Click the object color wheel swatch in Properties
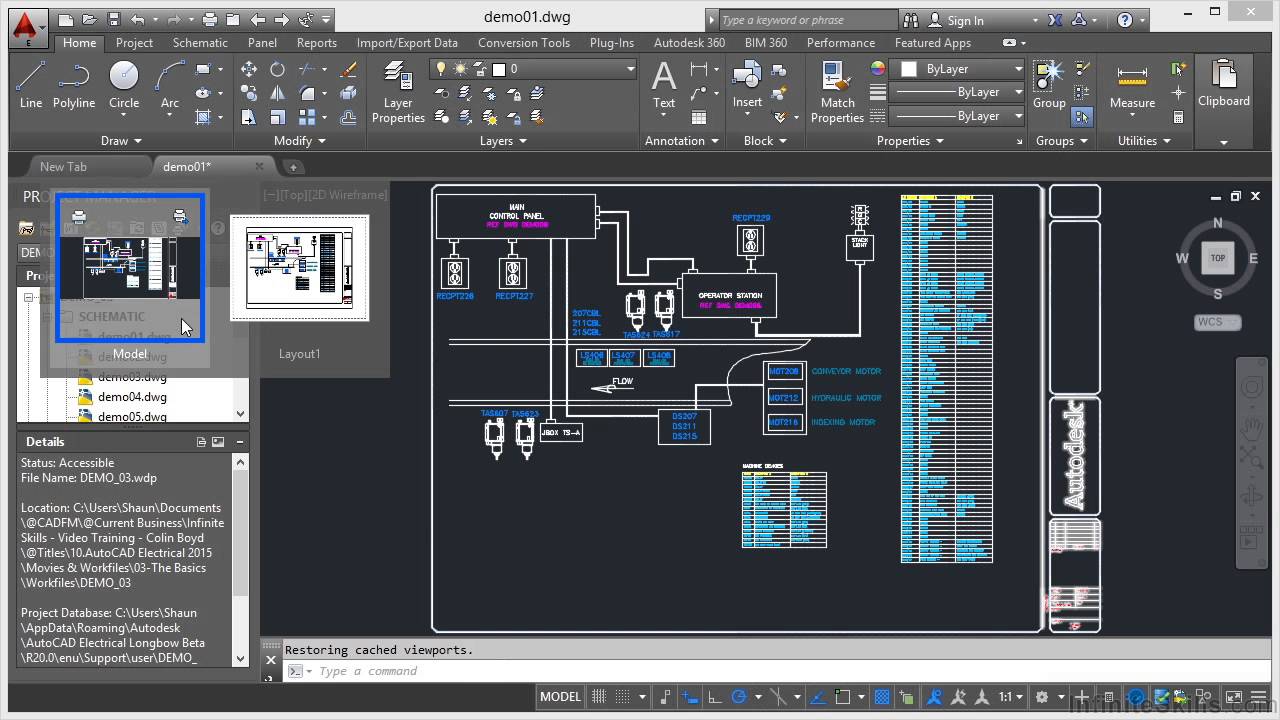 (878, 69)
